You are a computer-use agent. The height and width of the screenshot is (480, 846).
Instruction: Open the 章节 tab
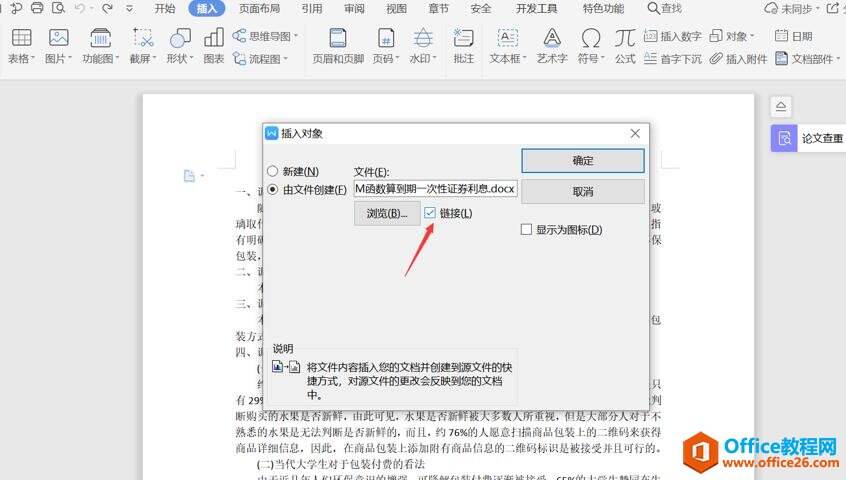(438, 9)
